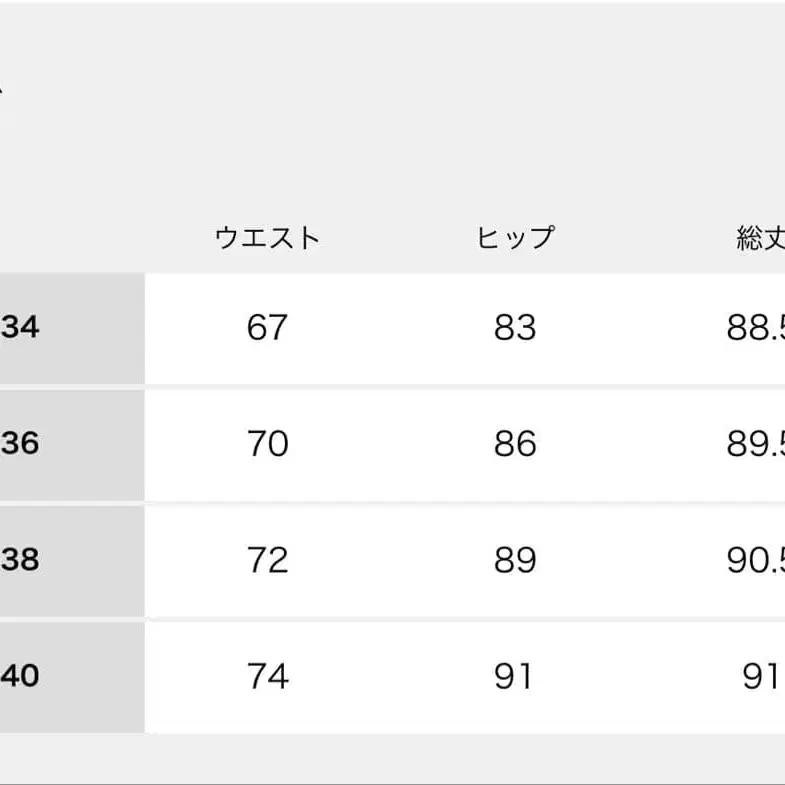The width and height of the screenshot is (785, 785).
Task: Click total length value in size 40 row
Action: pos(760,676)
